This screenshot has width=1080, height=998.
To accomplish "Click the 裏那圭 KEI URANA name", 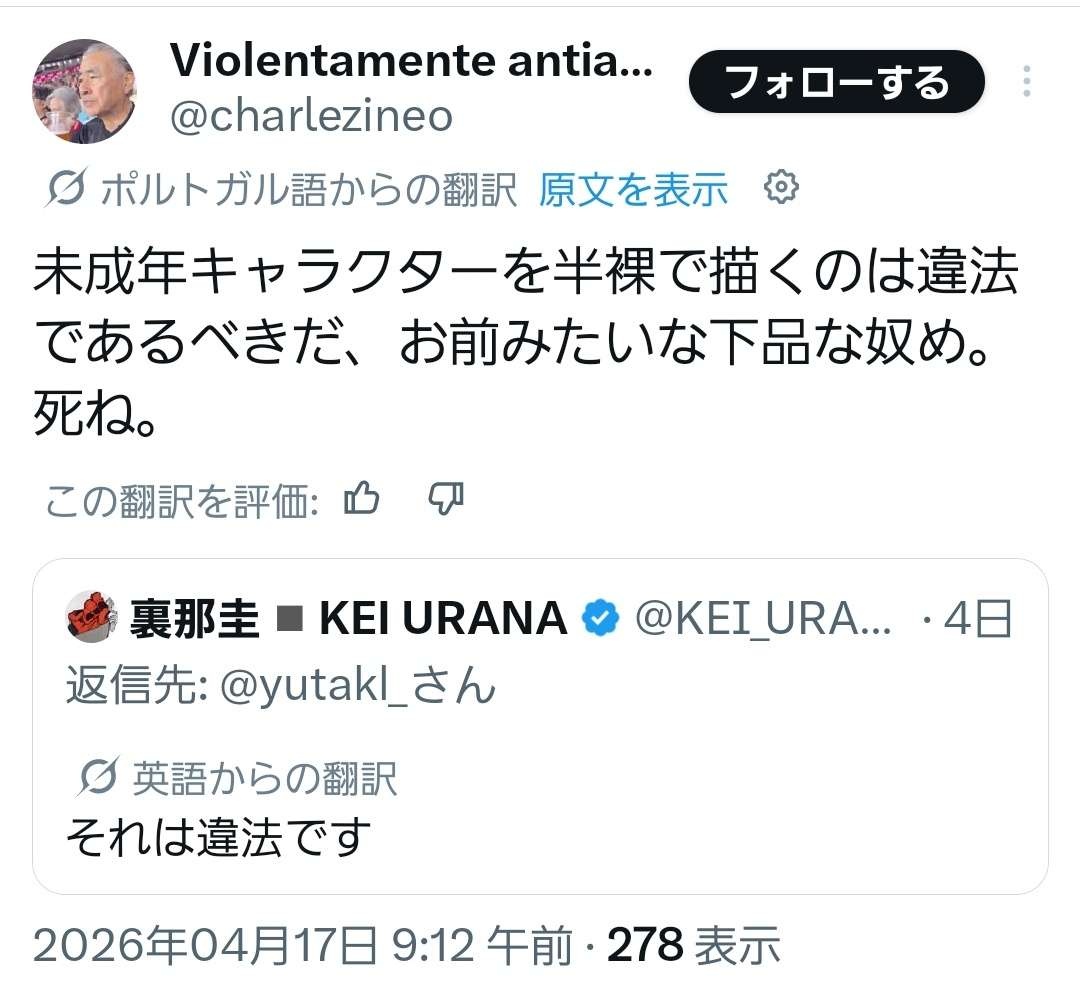I will pyautogui.click(x=348, y=620).
